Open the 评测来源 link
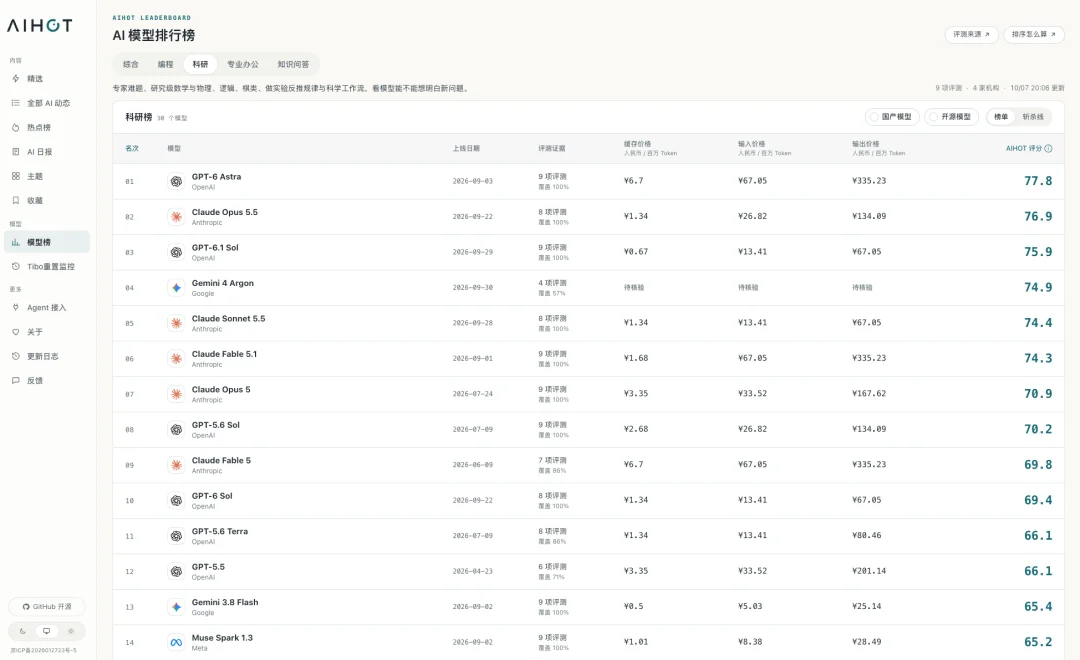Screen dimensions: 1080x660 point(971,34)
